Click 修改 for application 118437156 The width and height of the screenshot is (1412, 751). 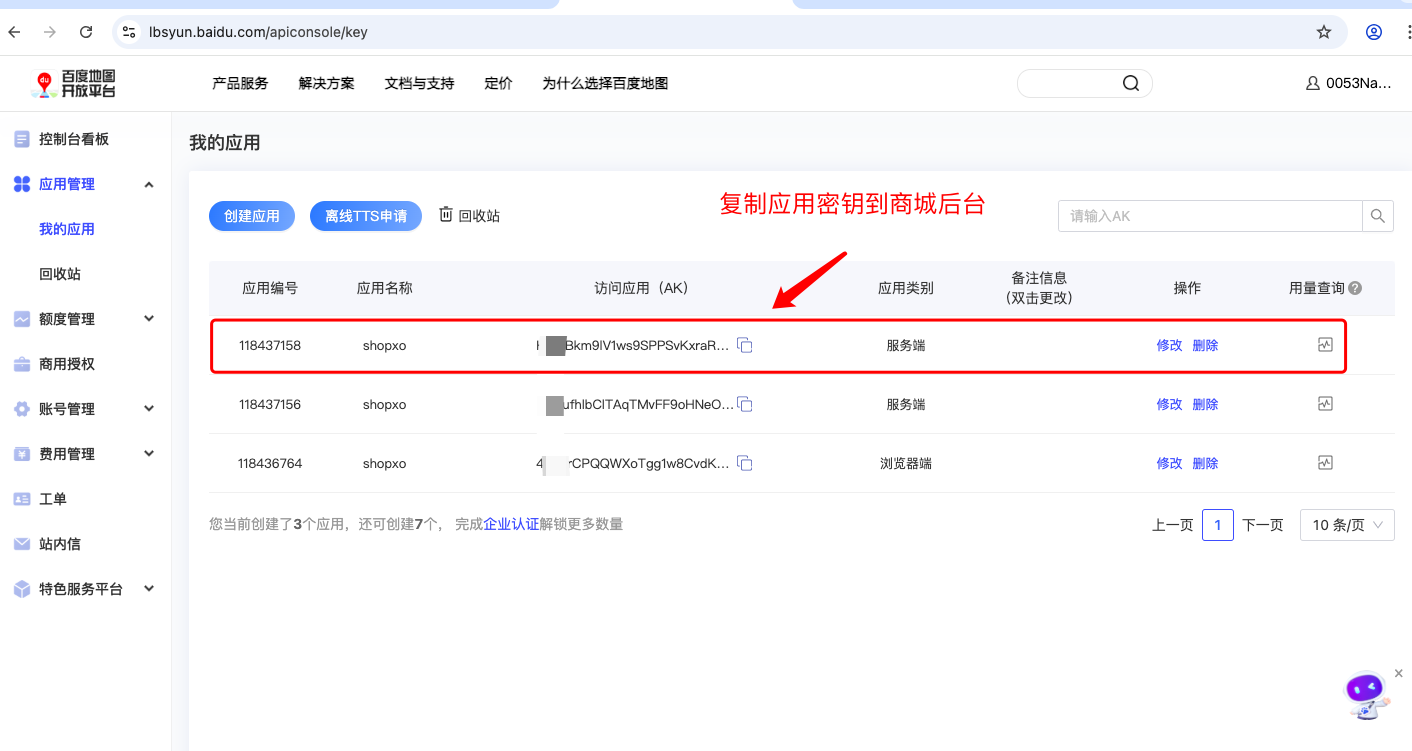(1169, 404)
